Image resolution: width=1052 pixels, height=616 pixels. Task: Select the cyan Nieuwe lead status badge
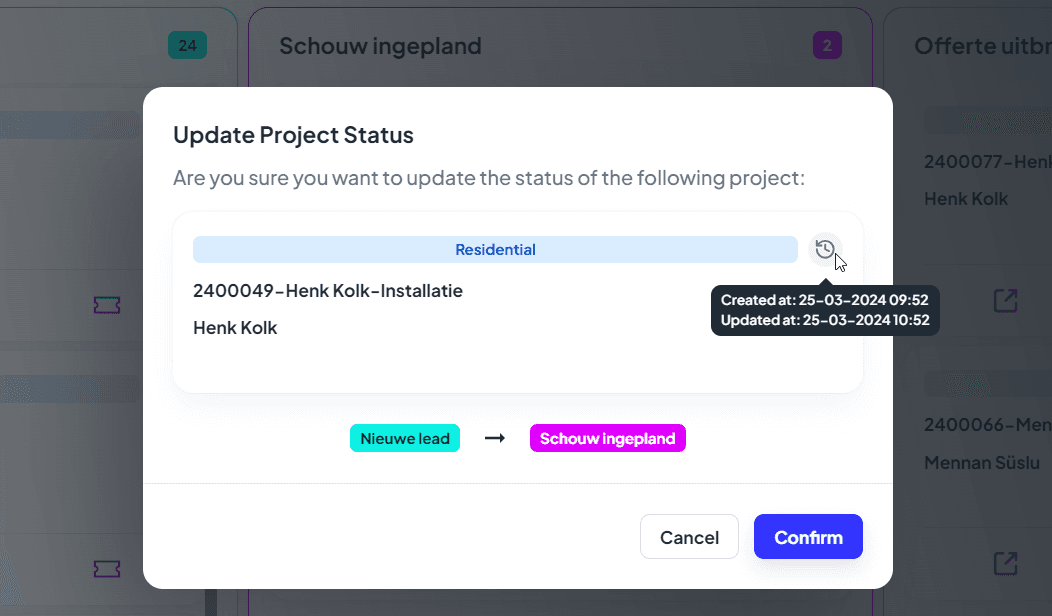(x=404, y=438)
